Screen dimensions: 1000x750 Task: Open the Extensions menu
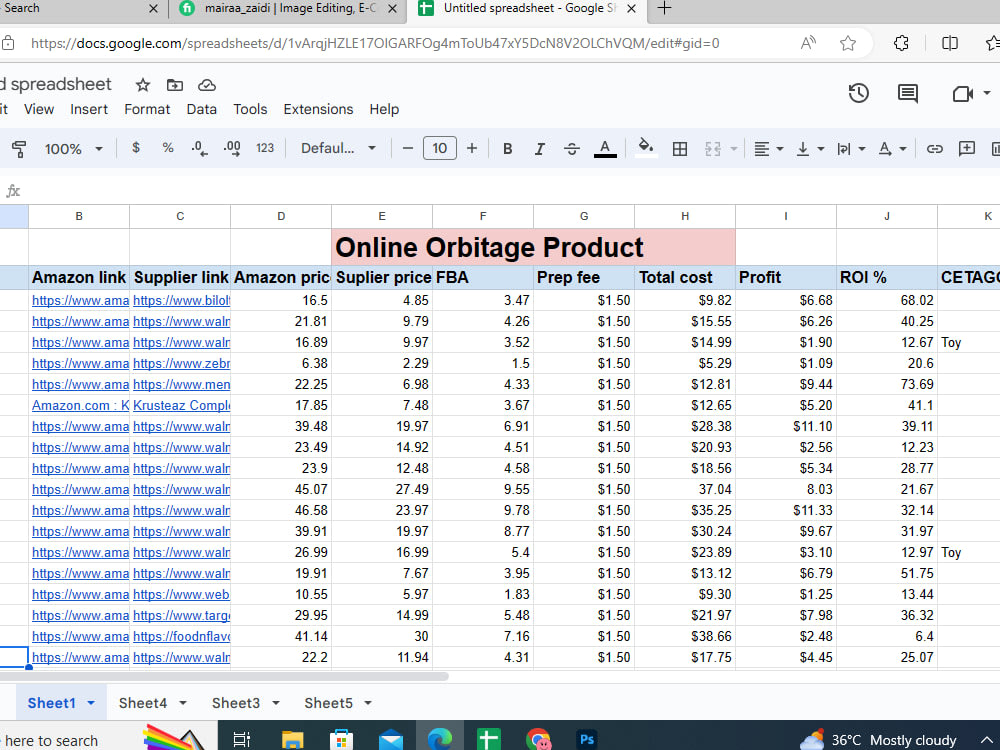318,109
